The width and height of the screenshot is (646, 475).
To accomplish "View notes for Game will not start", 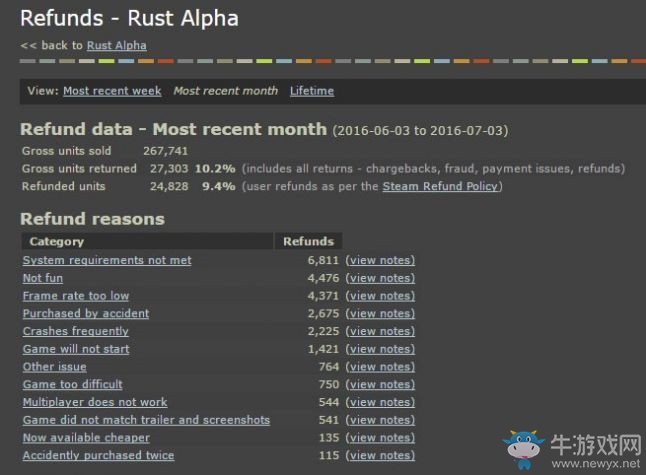I will [x=380, y=349].
